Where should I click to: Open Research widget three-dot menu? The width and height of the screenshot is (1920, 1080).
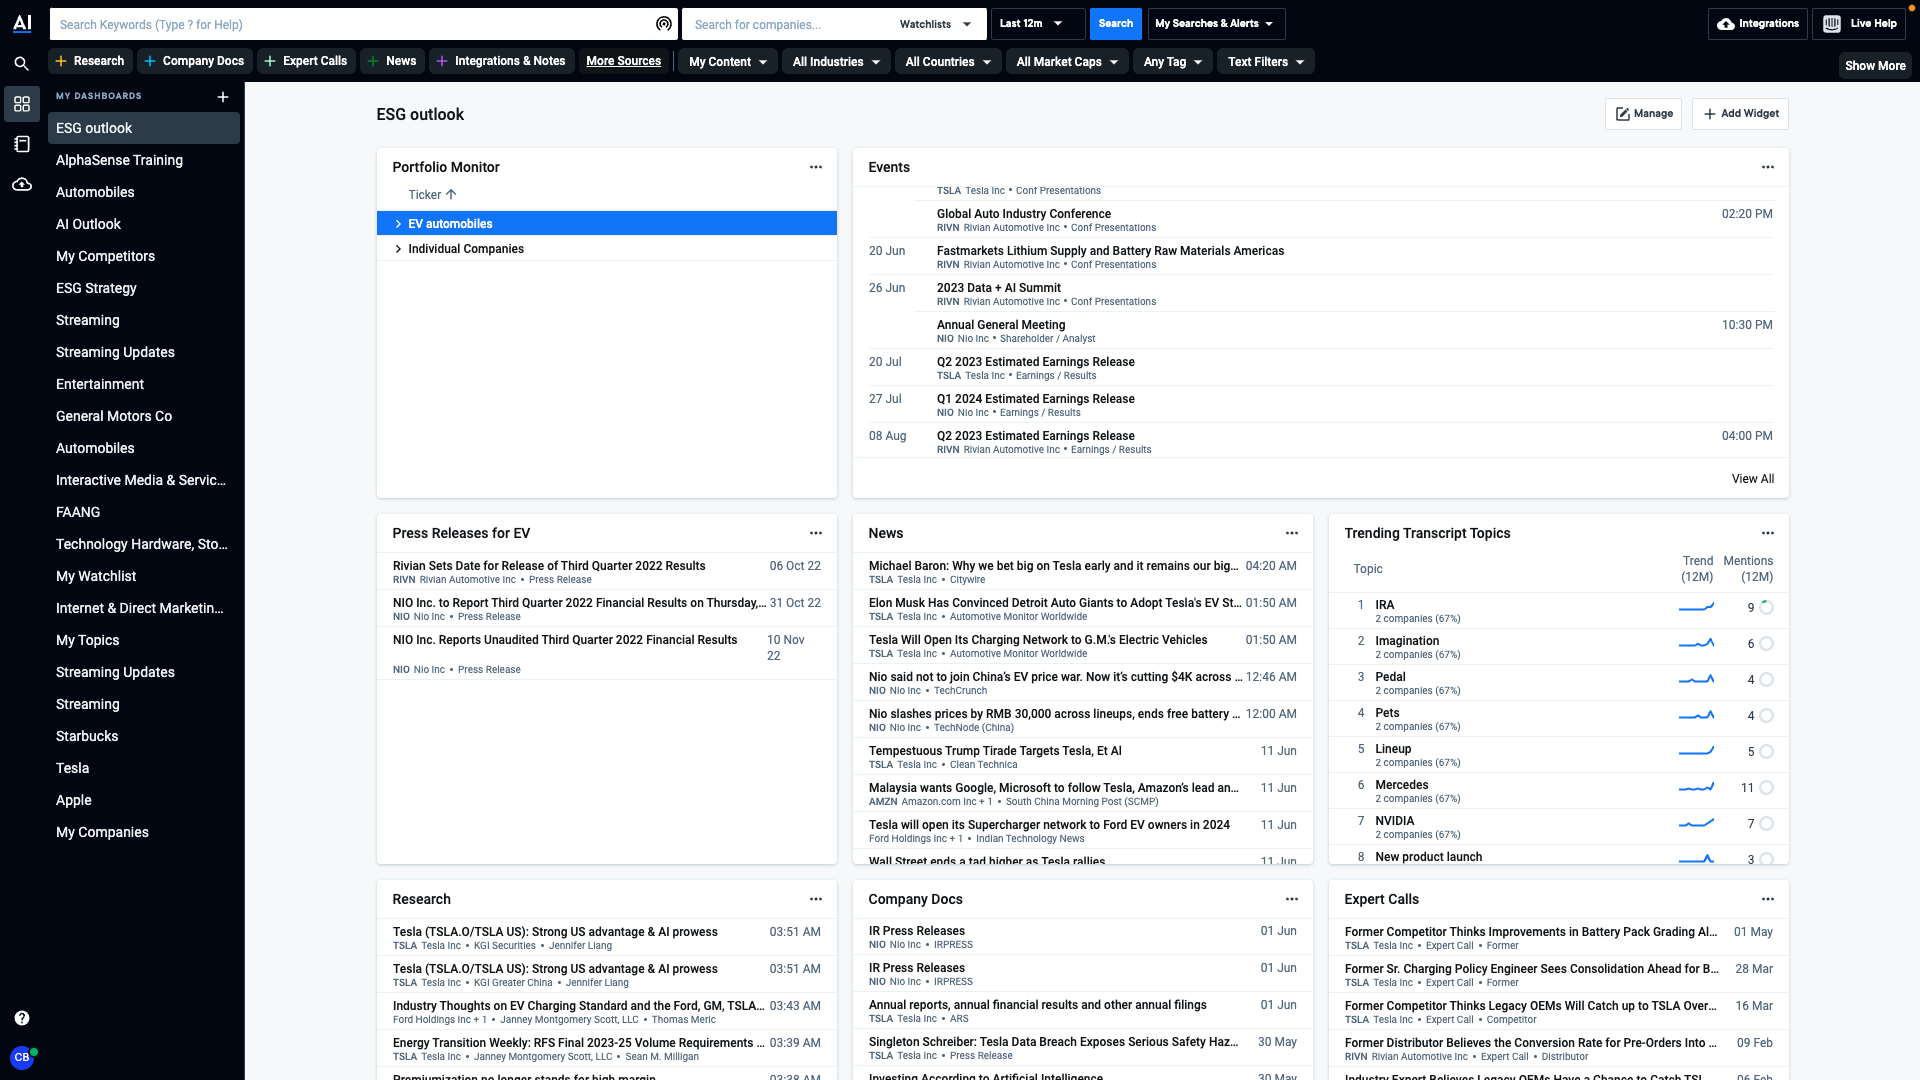coord(816,899)
